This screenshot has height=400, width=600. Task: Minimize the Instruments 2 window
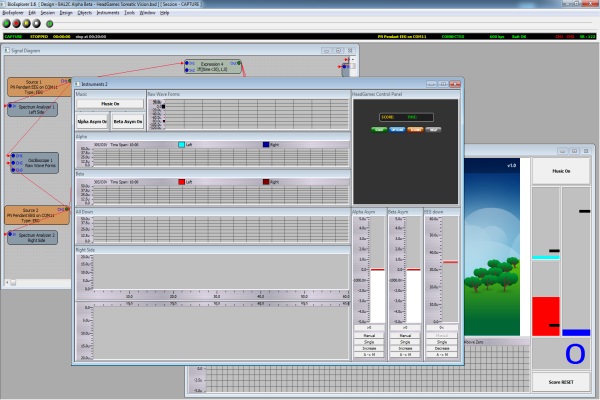pos(431,84)
